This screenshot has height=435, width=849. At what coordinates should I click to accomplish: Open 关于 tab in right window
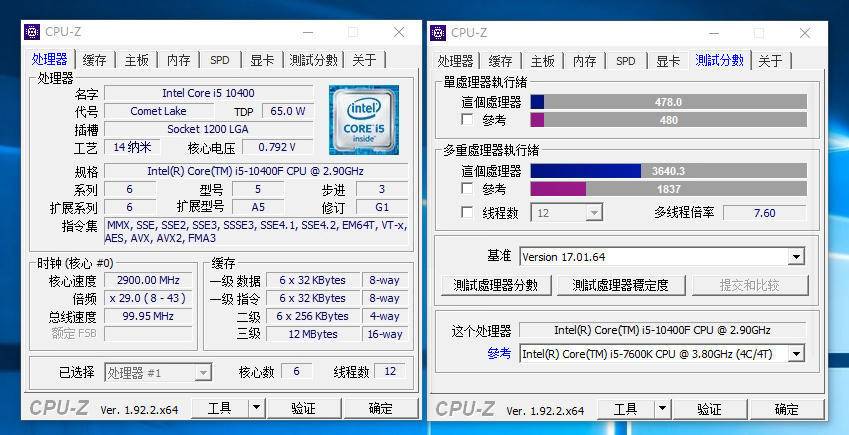(x=770, y=61)
